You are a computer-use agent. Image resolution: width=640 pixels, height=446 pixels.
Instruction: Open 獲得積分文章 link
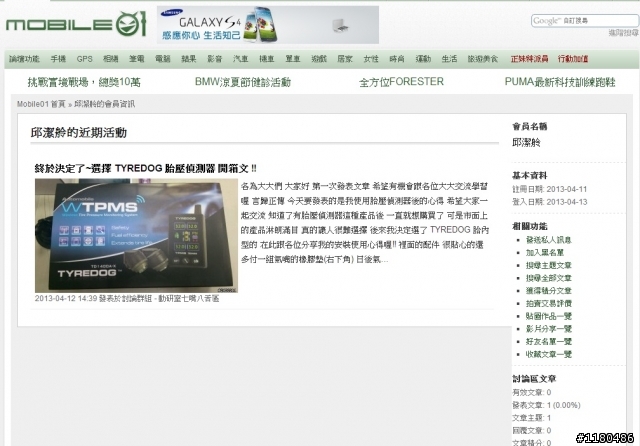(549, 291)
